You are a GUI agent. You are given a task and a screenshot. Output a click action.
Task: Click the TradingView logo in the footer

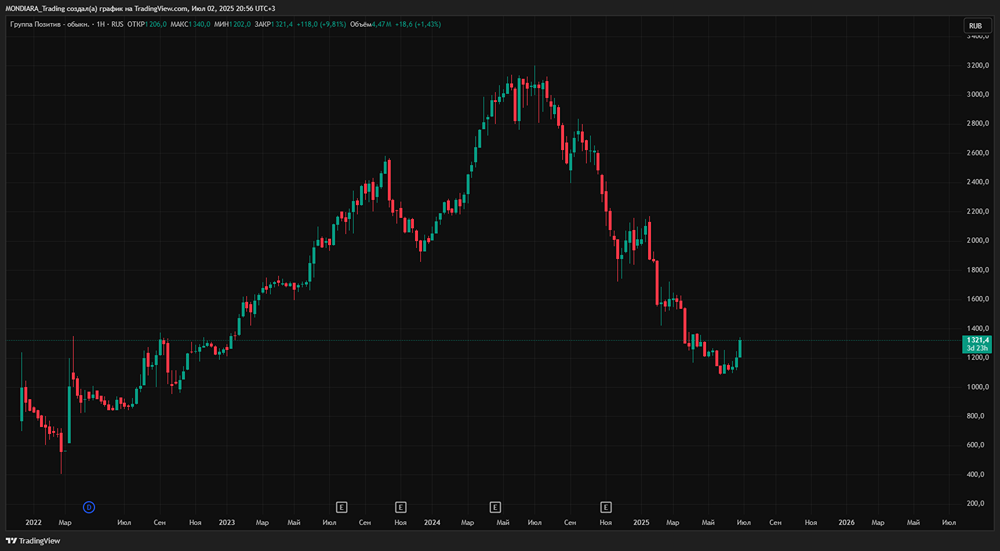(x=33, y=541)
